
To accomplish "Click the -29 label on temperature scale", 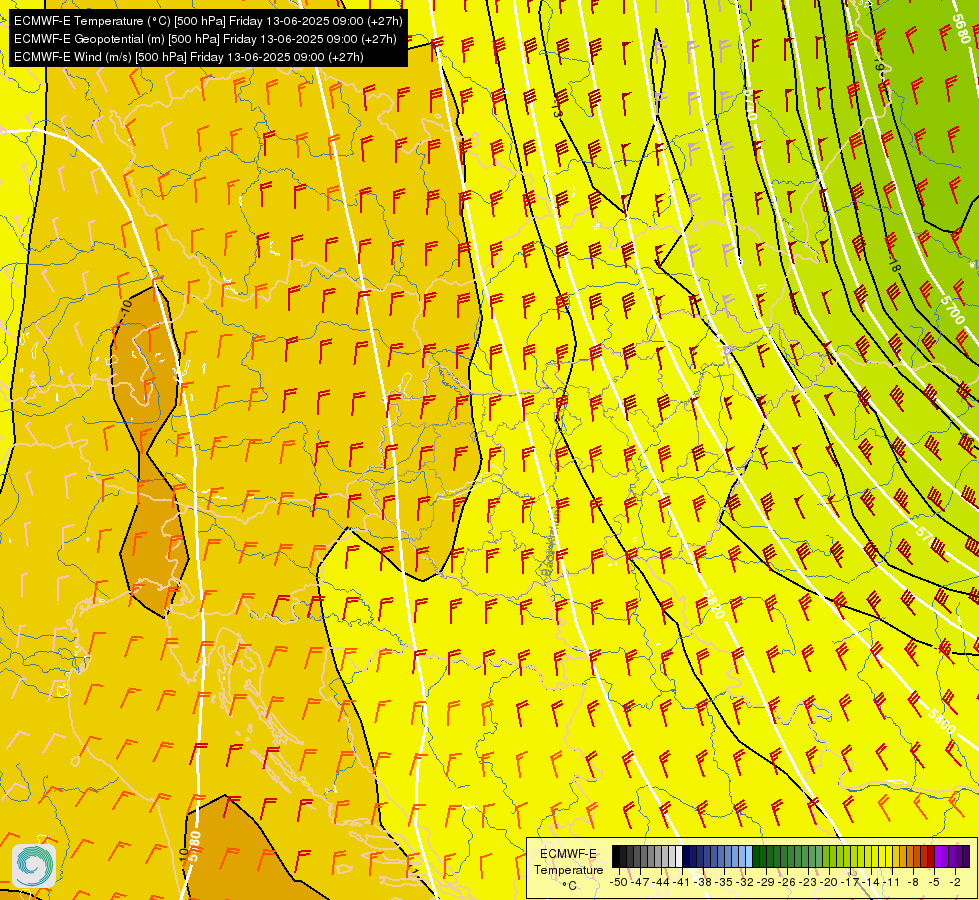I will 766,882.
